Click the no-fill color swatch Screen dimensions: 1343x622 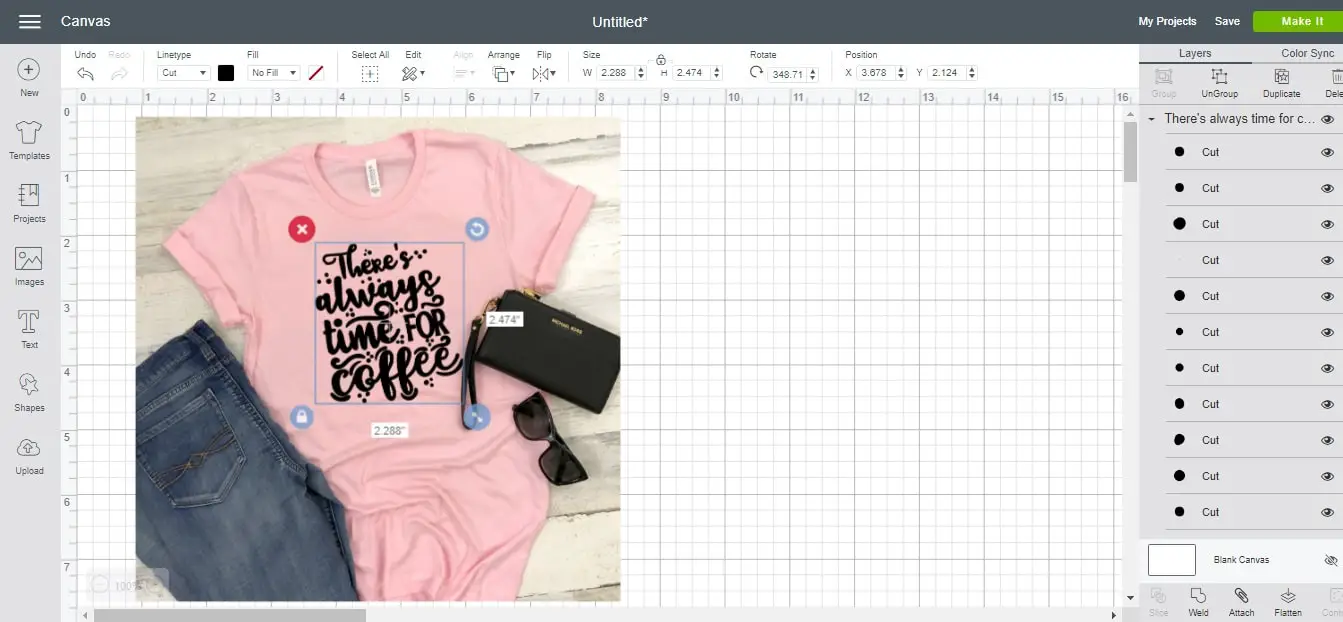pyautogui.click(x=316, y=73)
